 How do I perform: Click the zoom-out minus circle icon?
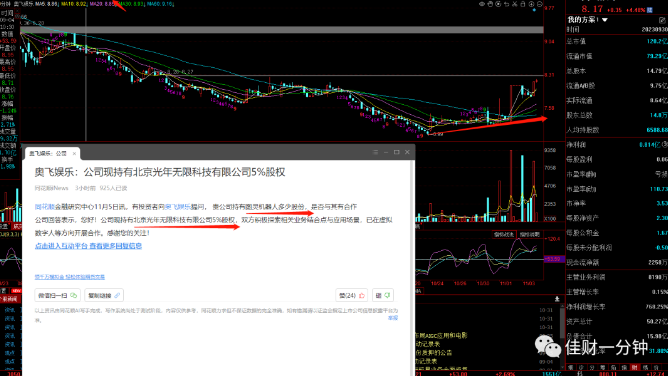pyautogui.click(x=540, y=4)
